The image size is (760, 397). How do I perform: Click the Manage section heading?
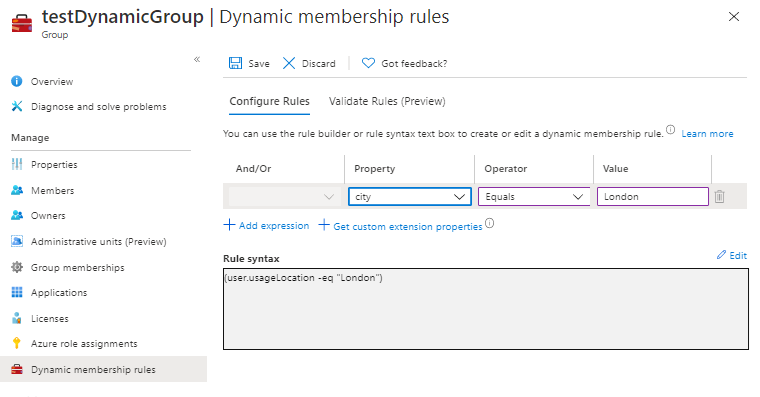[30, 138]
